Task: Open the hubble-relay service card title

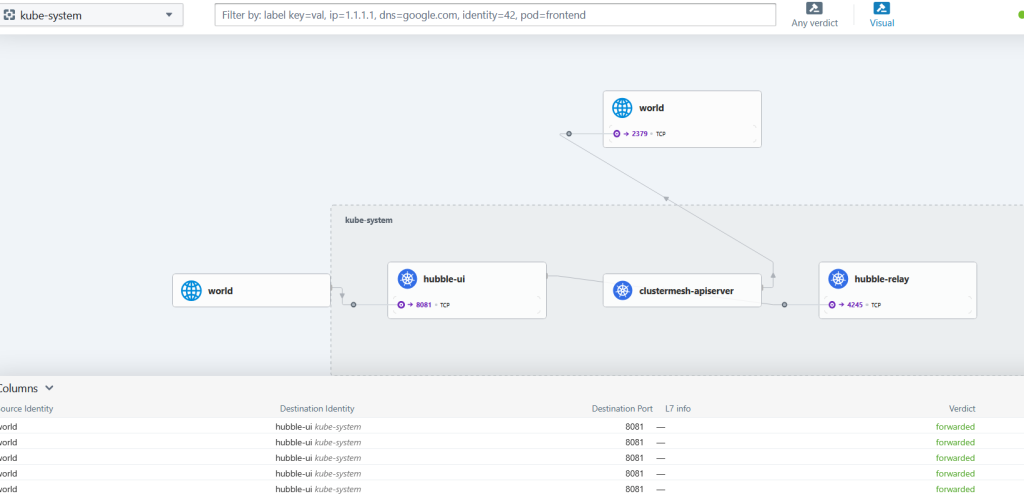Action: click(882, 279)
